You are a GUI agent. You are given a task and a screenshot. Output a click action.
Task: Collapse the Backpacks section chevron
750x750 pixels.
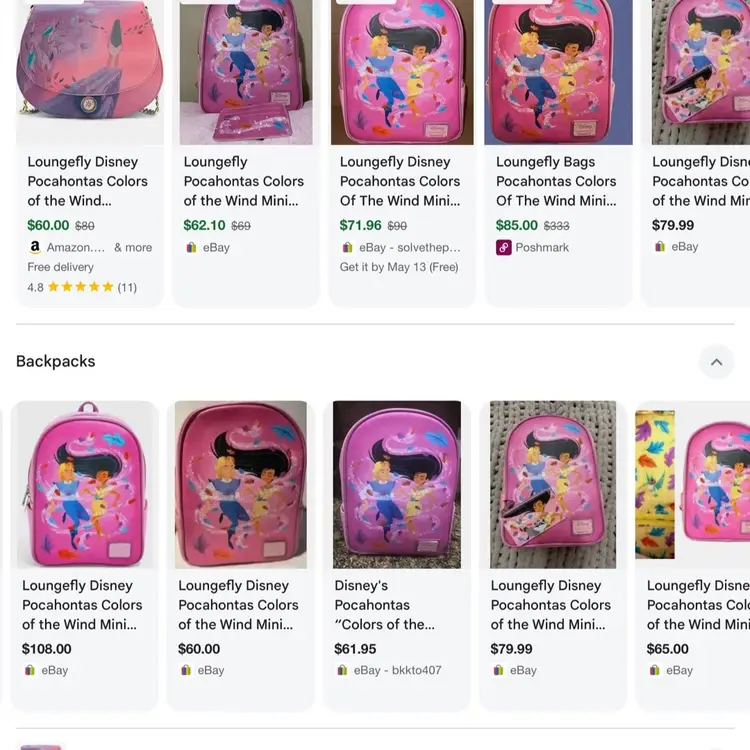(x=716, y=362)
